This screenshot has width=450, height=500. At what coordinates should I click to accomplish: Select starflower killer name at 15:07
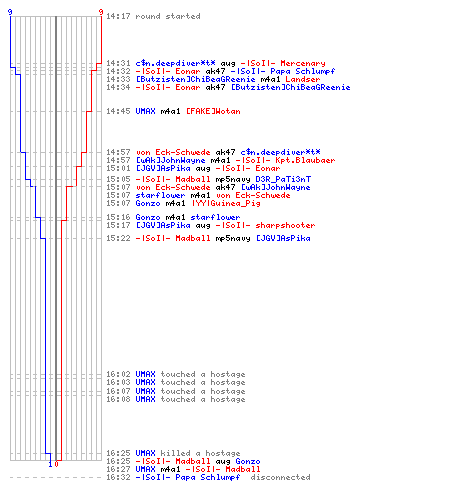coord(160,195)
